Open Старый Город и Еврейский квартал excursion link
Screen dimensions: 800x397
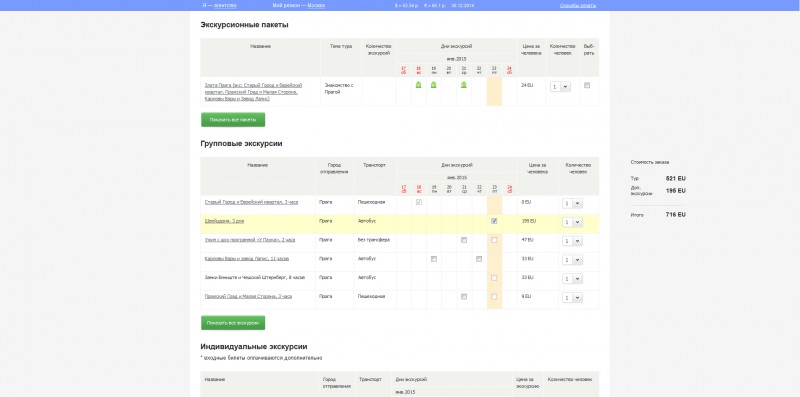(251, 202)
